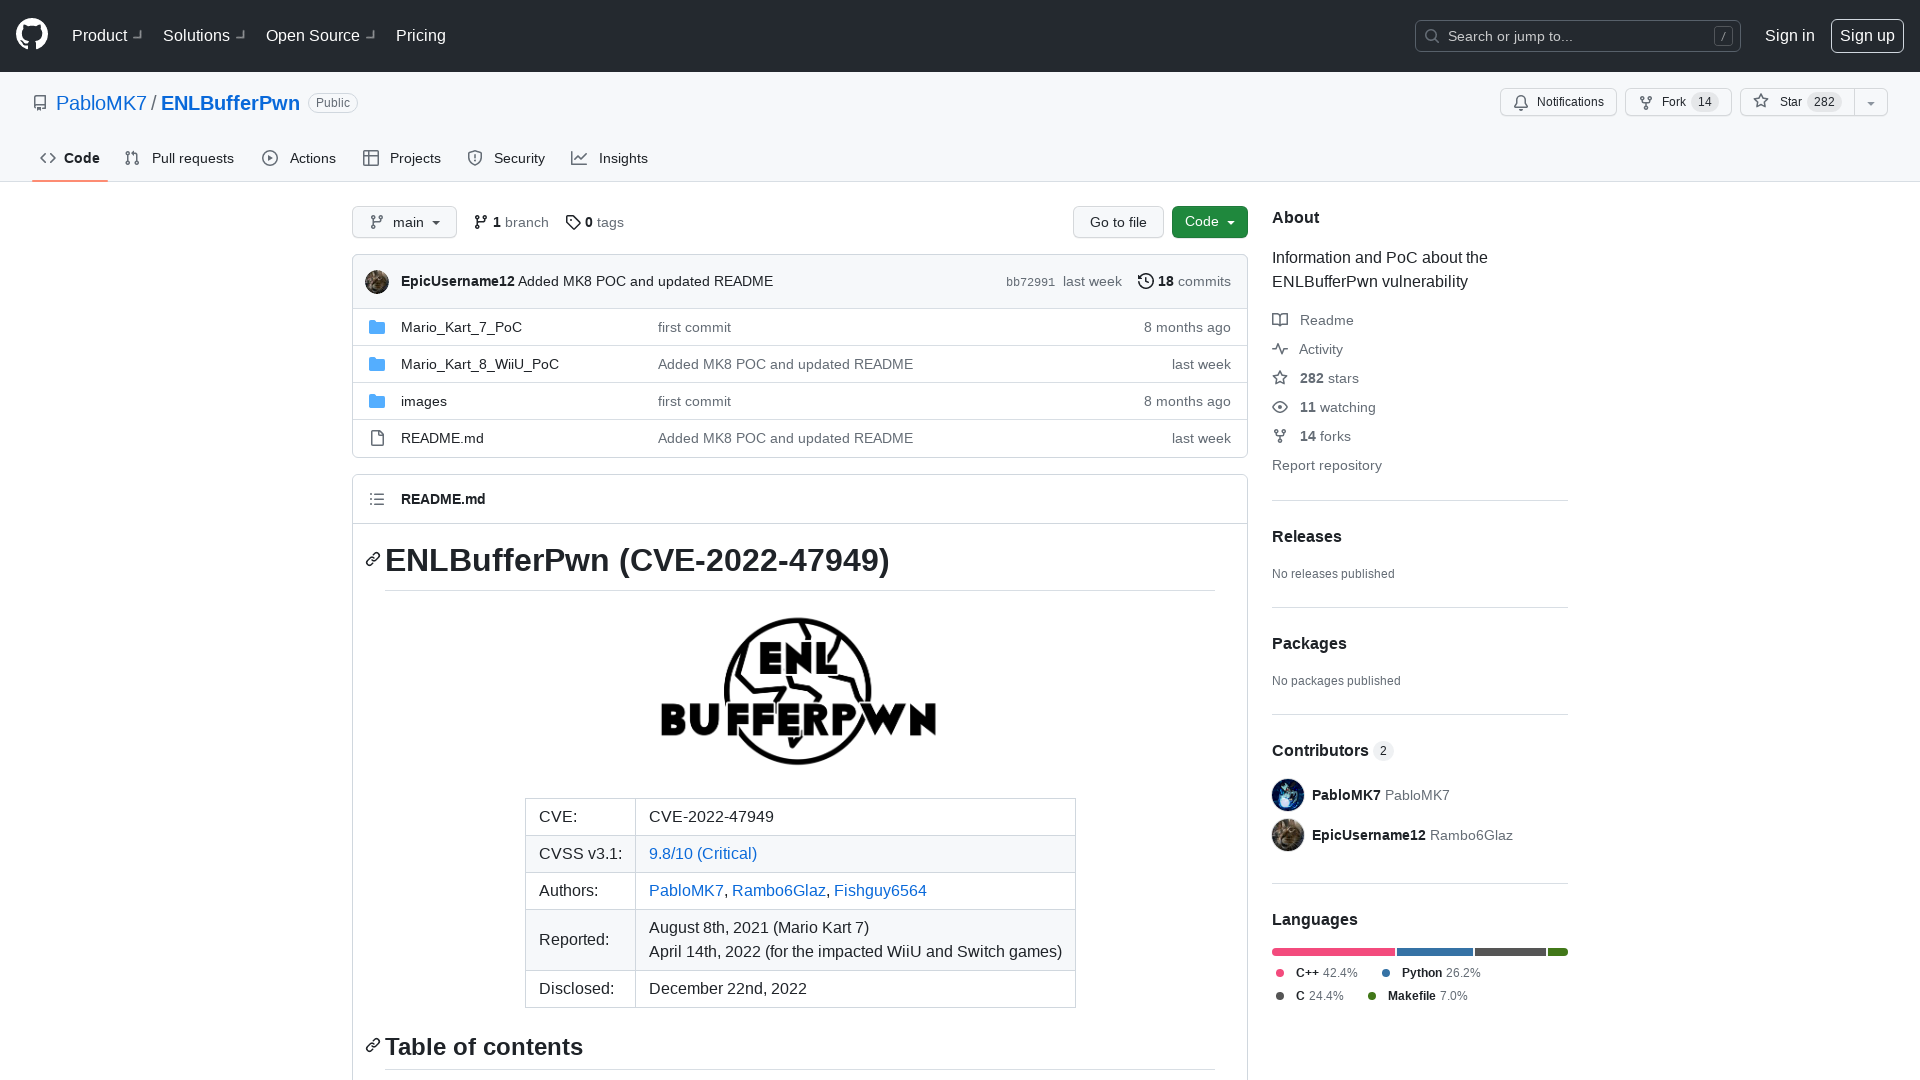1920x1080 pixels.
Task: Click the Sign up button
Action: click(1867, 35)
